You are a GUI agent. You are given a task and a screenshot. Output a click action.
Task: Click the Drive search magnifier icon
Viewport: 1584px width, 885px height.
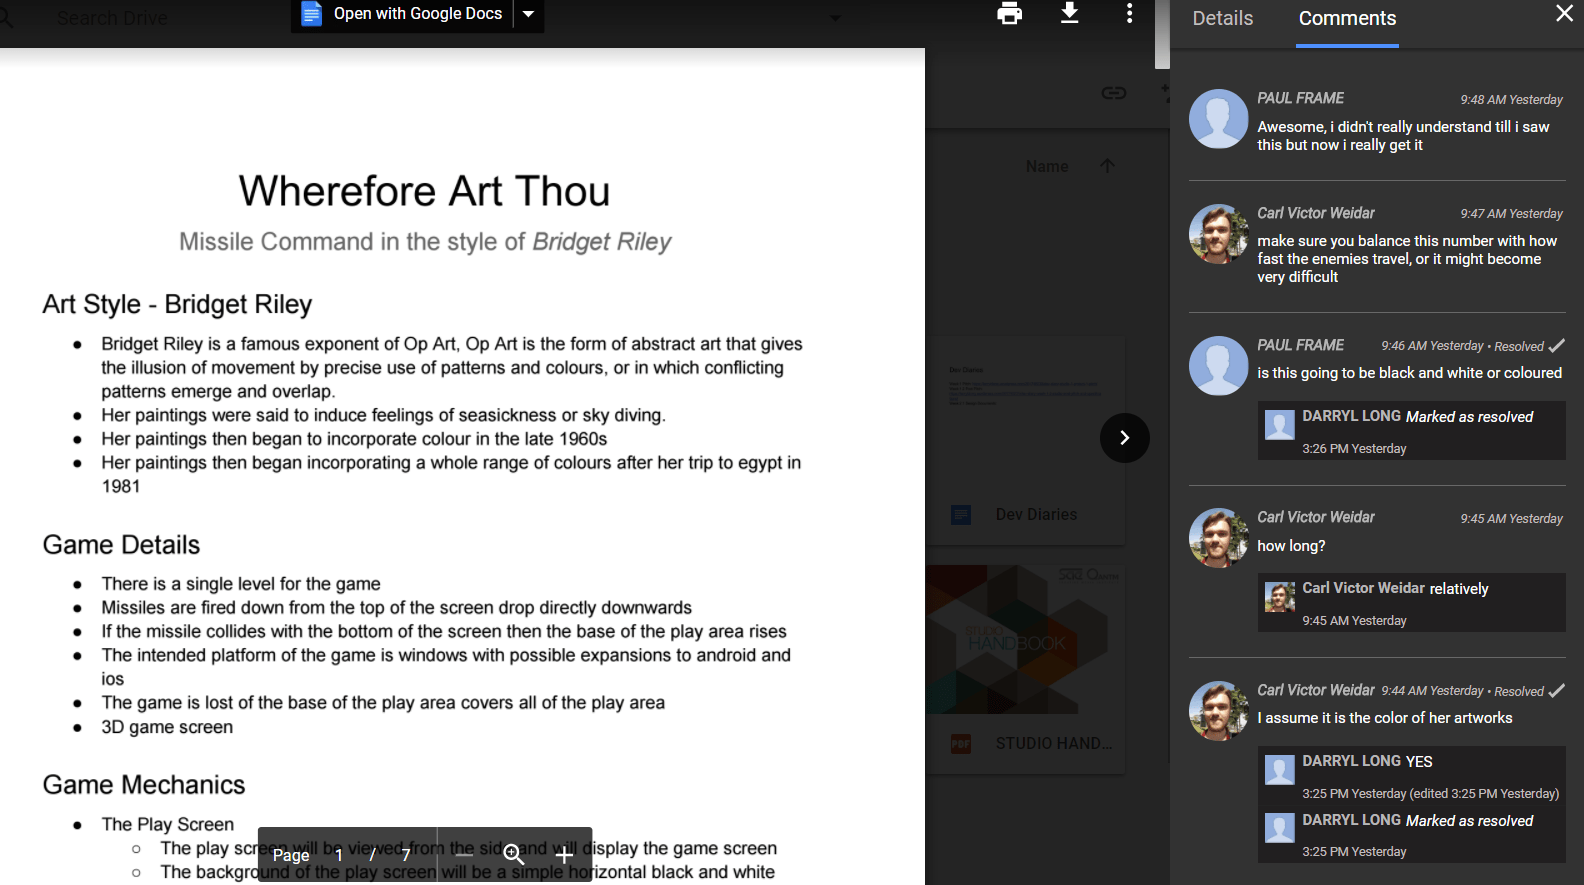click(x=6, y=17)
